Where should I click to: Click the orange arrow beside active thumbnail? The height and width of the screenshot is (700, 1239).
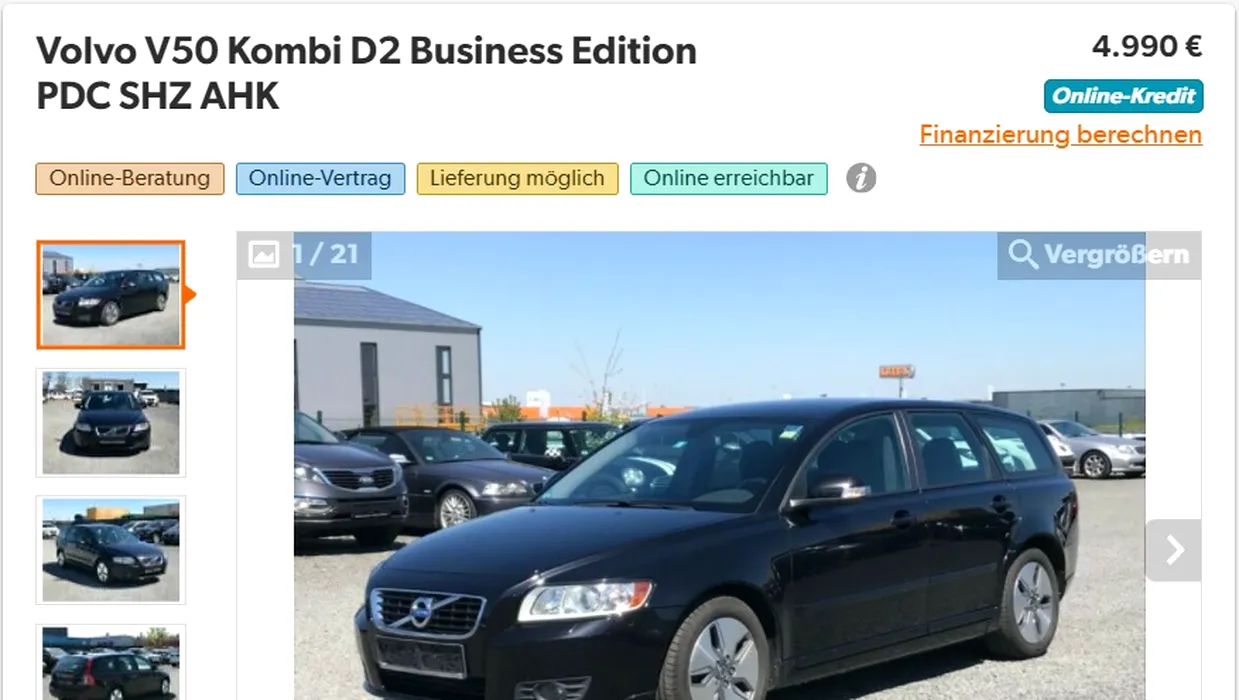click(190, 295)
